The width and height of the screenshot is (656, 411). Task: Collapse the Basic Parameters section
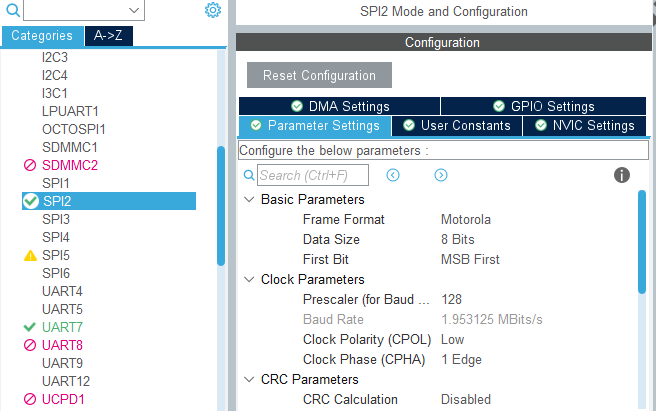(x=249, y=200)
